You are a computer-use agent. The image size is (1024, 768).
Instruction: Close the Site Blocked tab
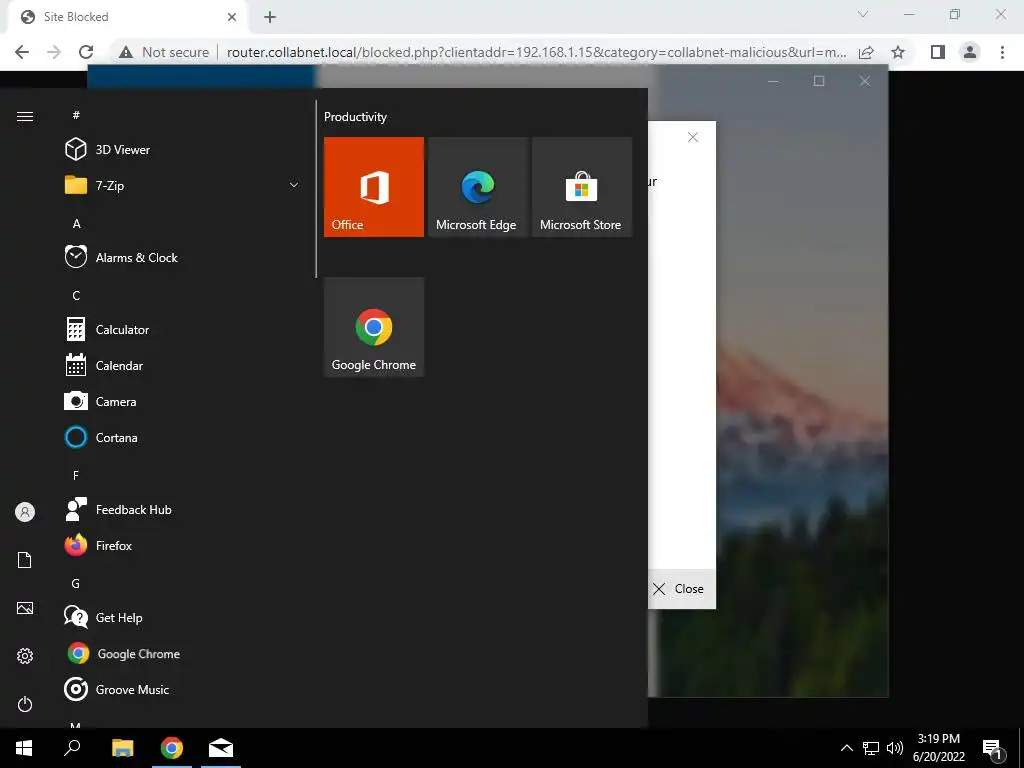click(x=232, y=17)
